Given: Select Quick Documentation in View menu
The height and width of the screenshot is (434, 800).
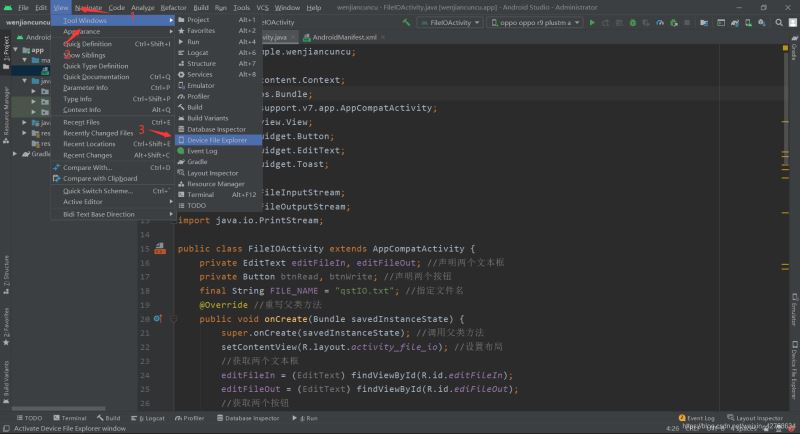Looking at the screenshot, I should point(113,77).
